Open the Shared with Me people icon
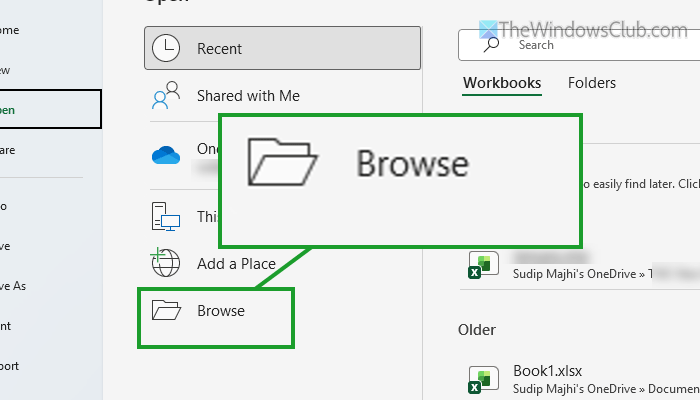 [x=166, y=96]
